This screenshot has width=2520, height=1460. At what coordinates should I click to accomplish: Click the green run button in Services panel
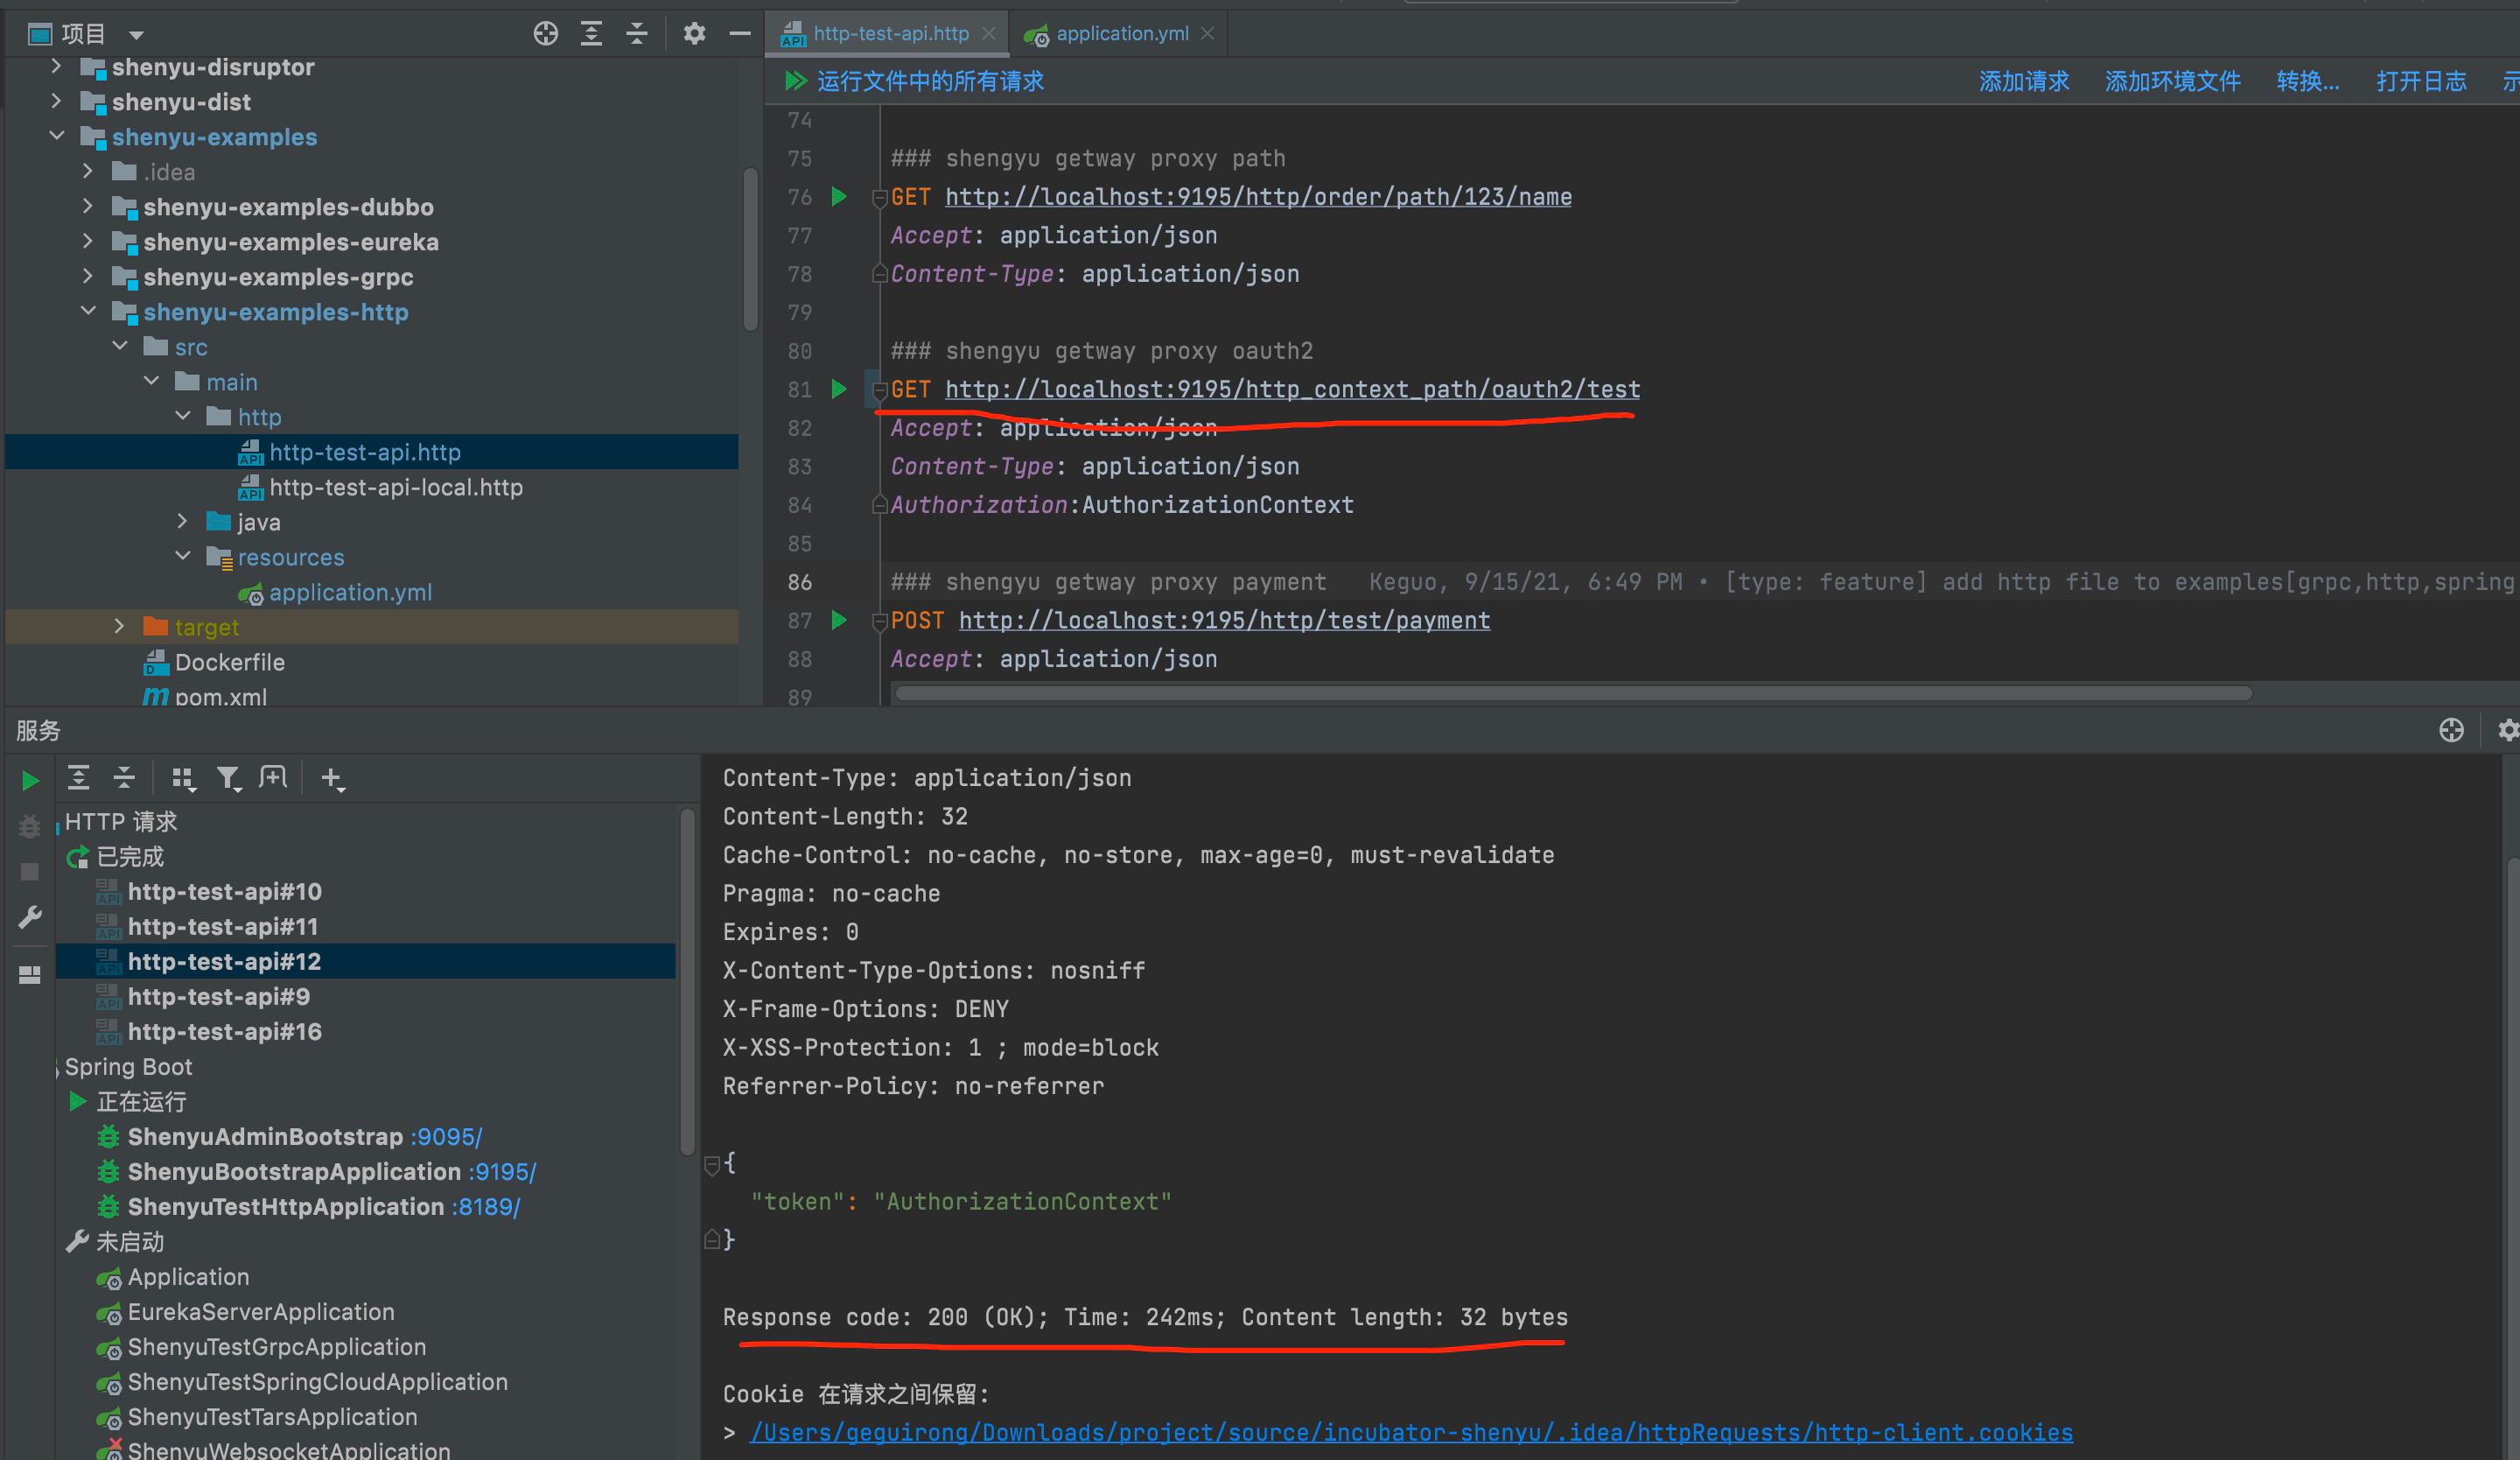tap(30, 780)
